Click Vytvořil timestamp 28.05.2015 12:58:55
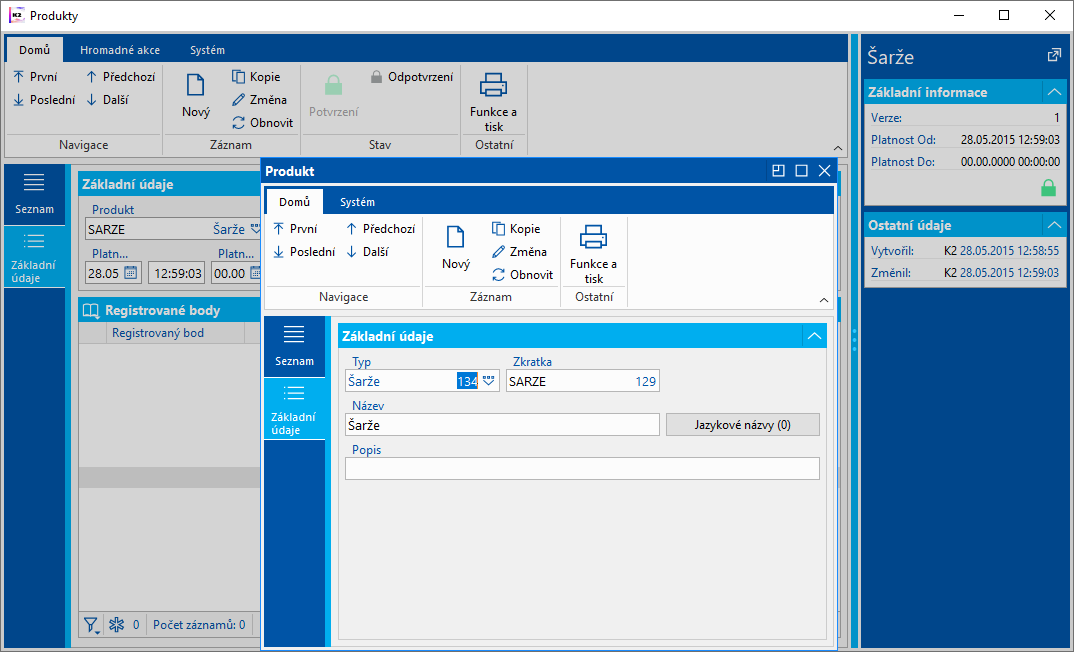The width and height of the screenshot is (1074, 652). pyautogui.click(x=1009, y=251)
